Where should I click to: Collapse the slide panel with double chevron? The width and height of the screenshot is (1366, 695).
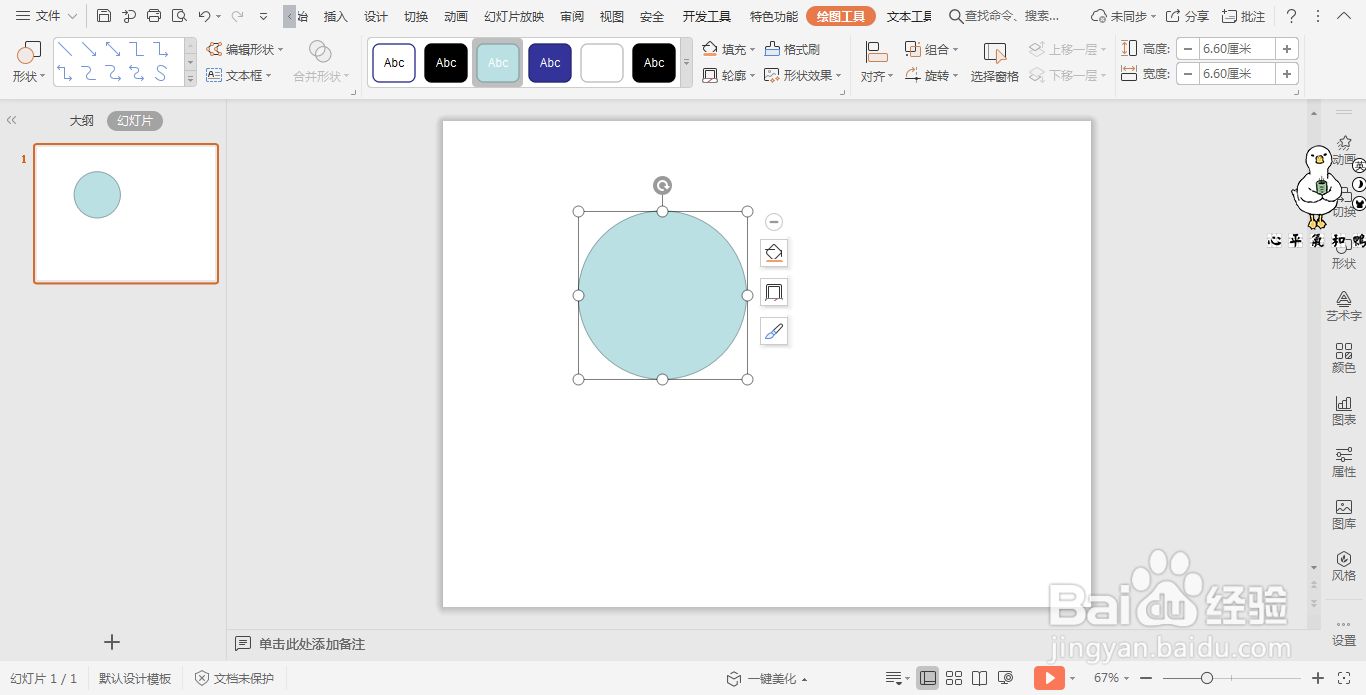[x=11, y=120]
